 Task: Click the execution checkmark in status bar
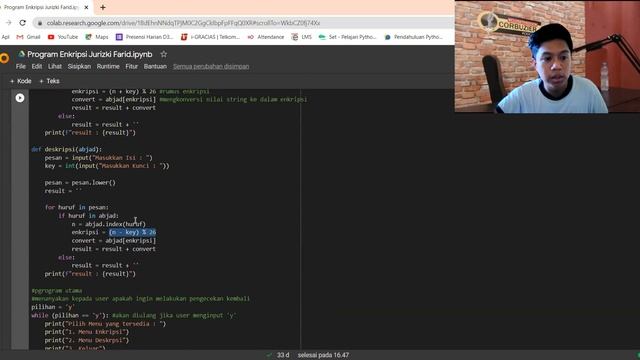tap(269, 355)
